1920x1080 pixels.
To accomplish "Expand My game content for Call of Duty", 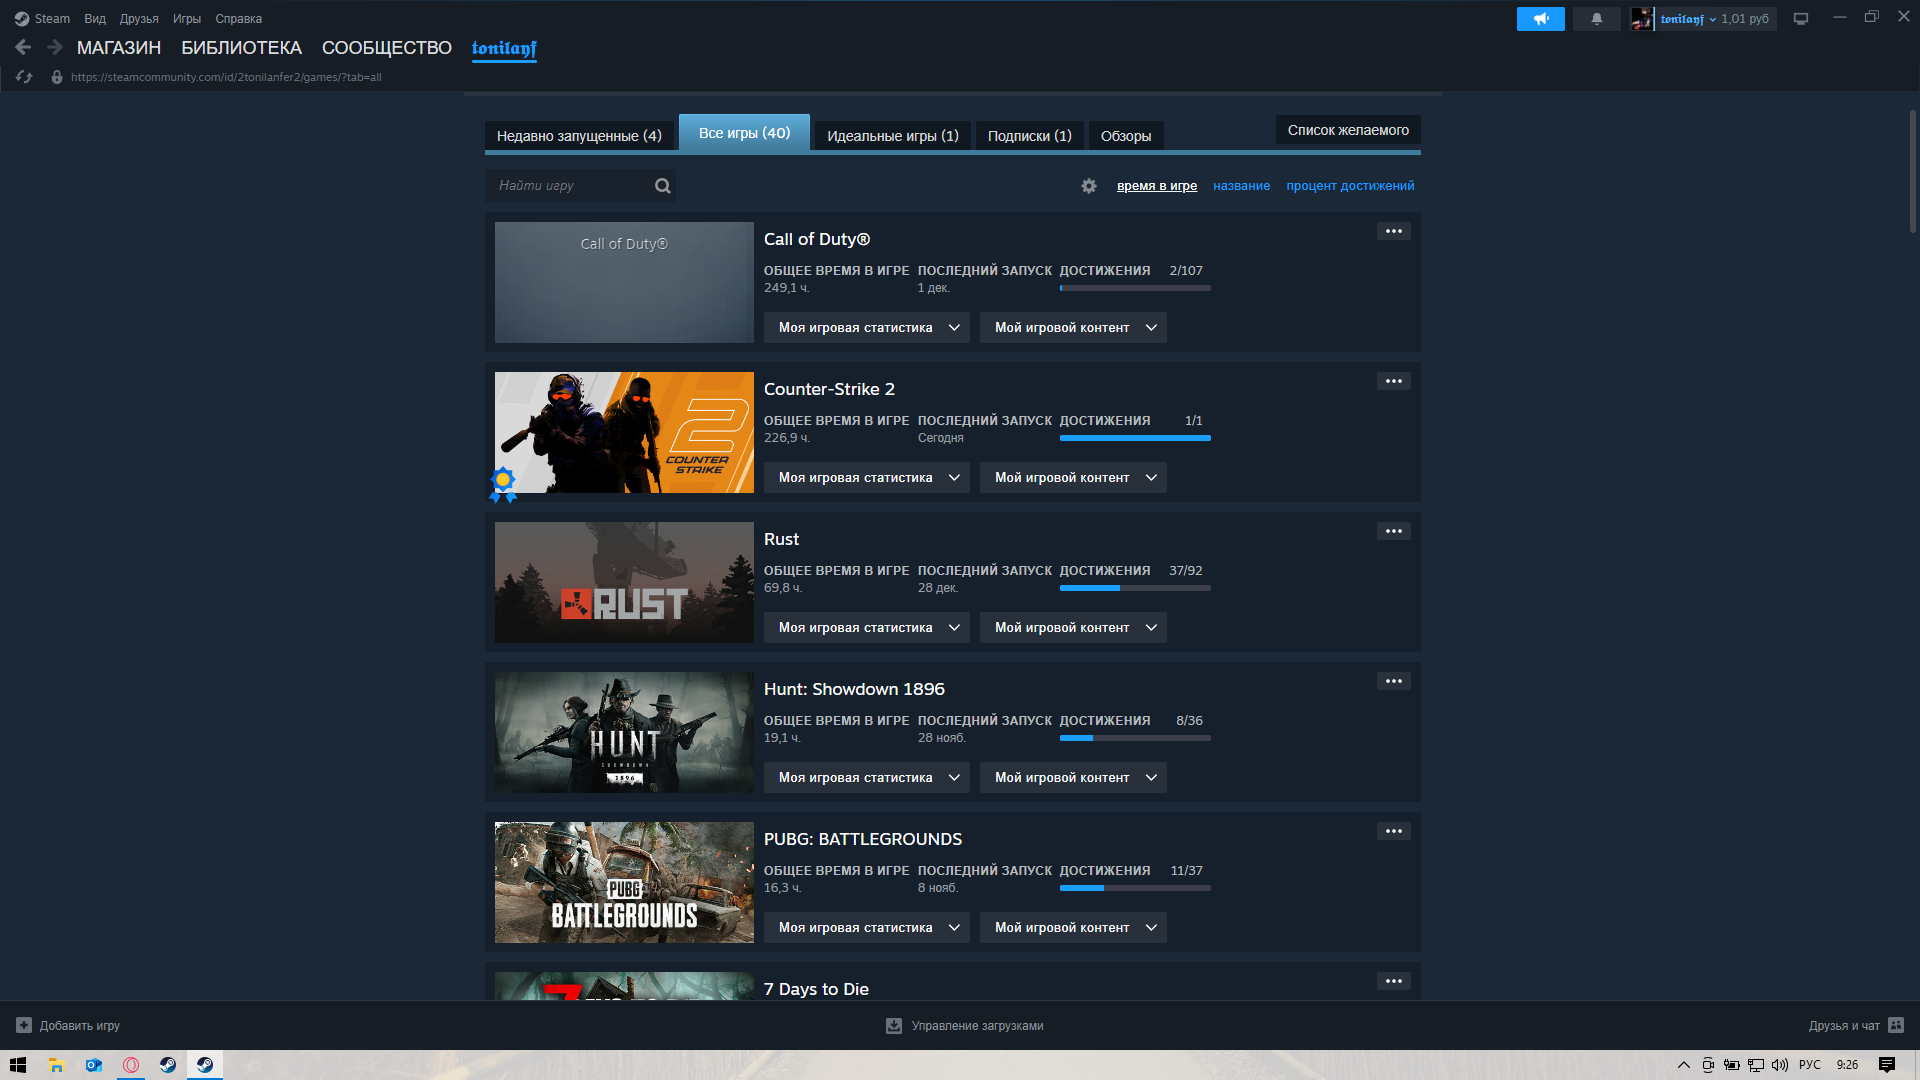I will (x=1073, y=328).
